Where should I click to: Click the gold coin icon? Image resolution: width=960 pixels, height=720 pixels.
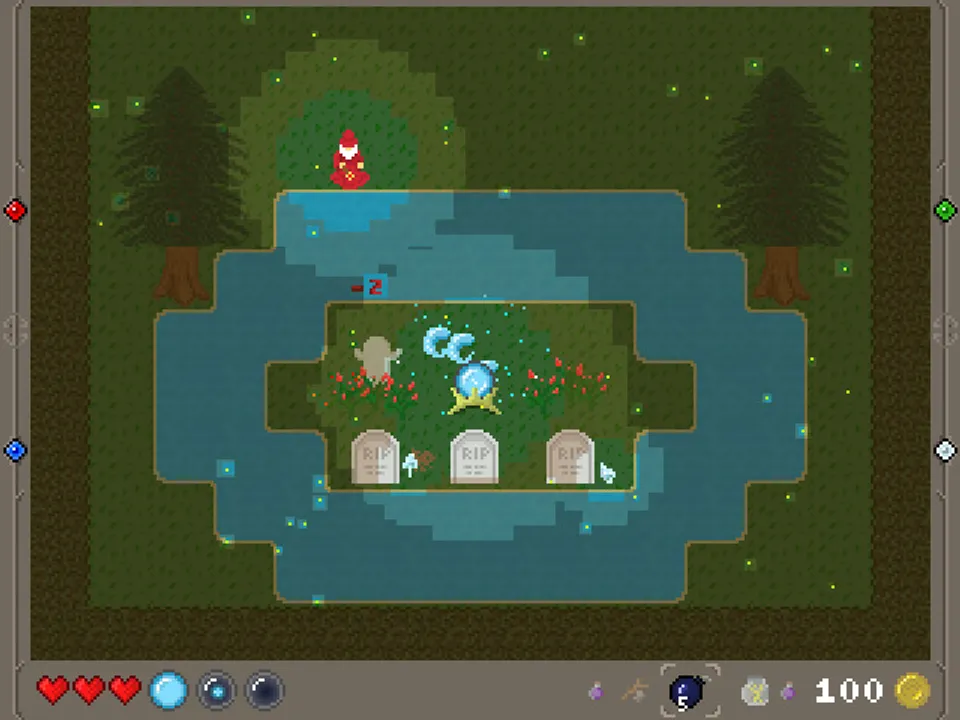tap(912, 691)
